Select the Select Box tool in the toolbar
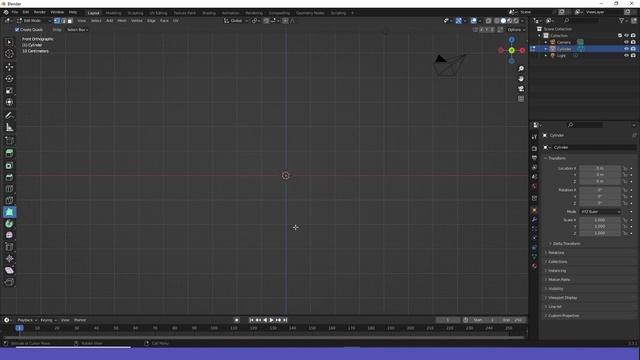 [9, 42]
